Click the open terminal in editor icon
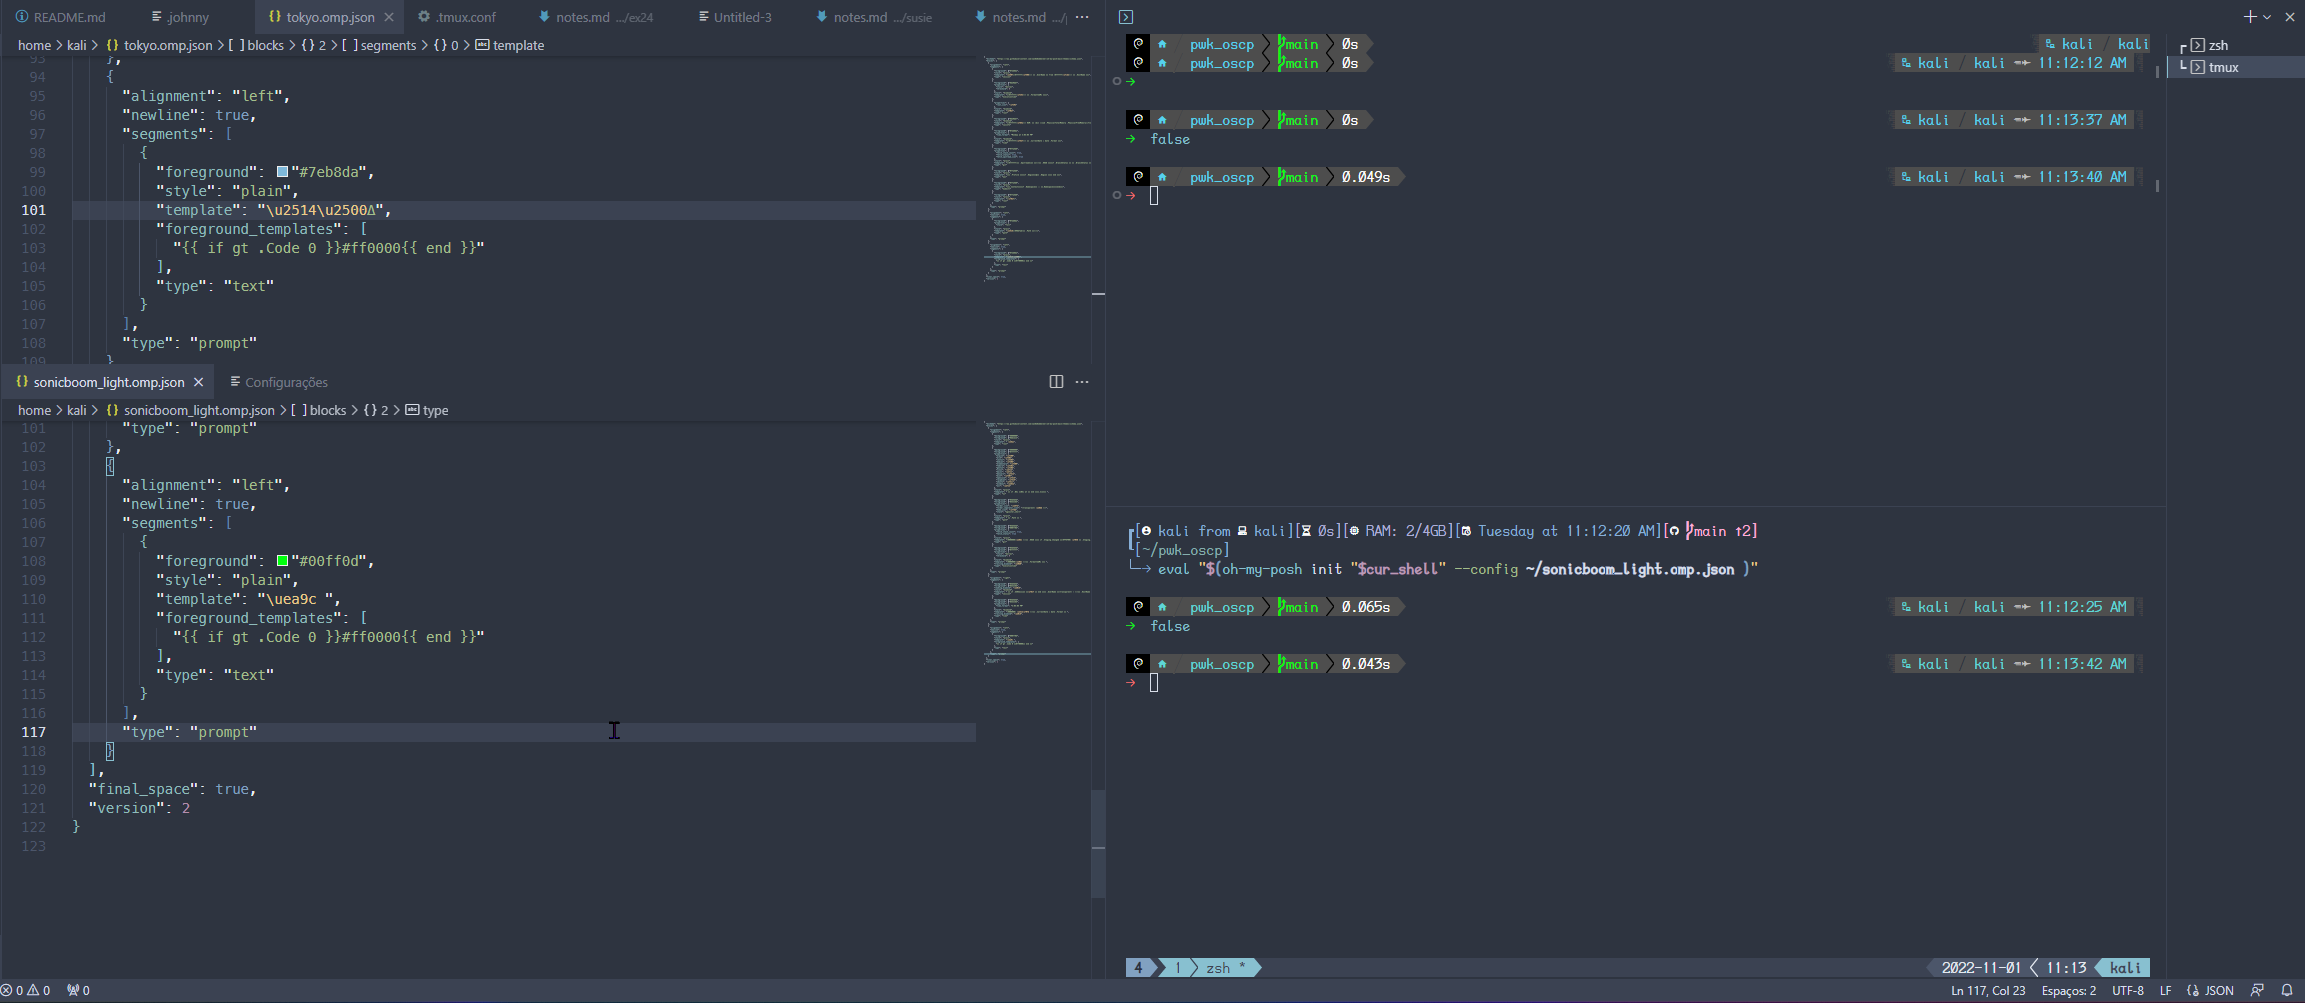 (1125, 16)
